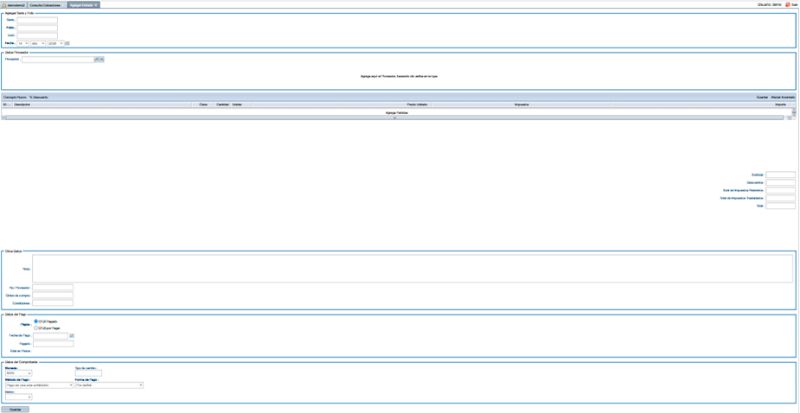This screenshot has width=800, height=413.
Task: Click the Tipo de cambio field
Action: tap(88, 374)
